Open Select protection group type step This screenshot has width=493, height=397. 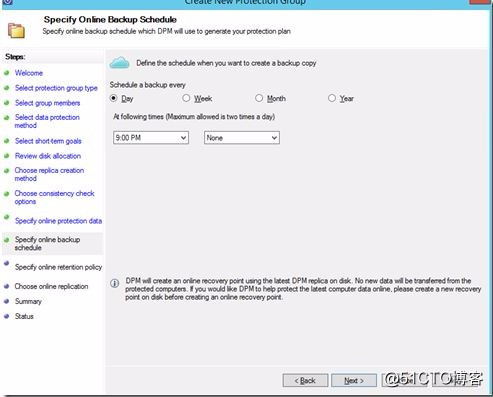[x=56, y=88]
